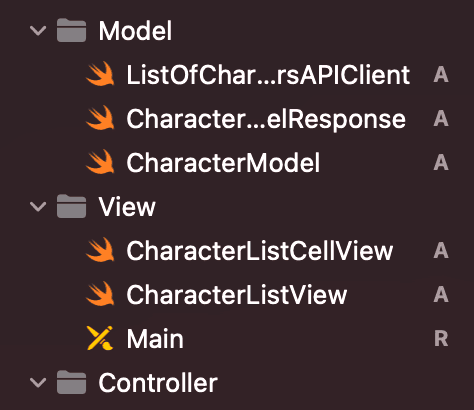Open the CharacterModel file

tap(223, 163)
